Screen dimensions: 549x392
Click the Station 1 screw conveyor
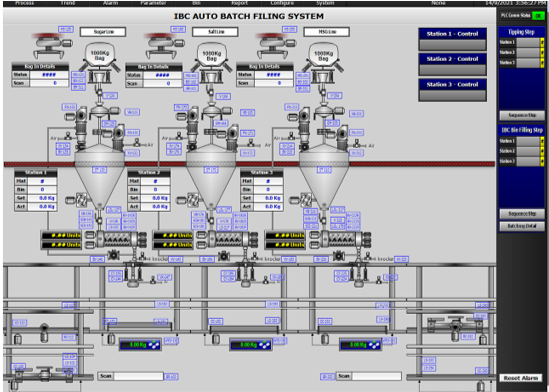point(116,239)
